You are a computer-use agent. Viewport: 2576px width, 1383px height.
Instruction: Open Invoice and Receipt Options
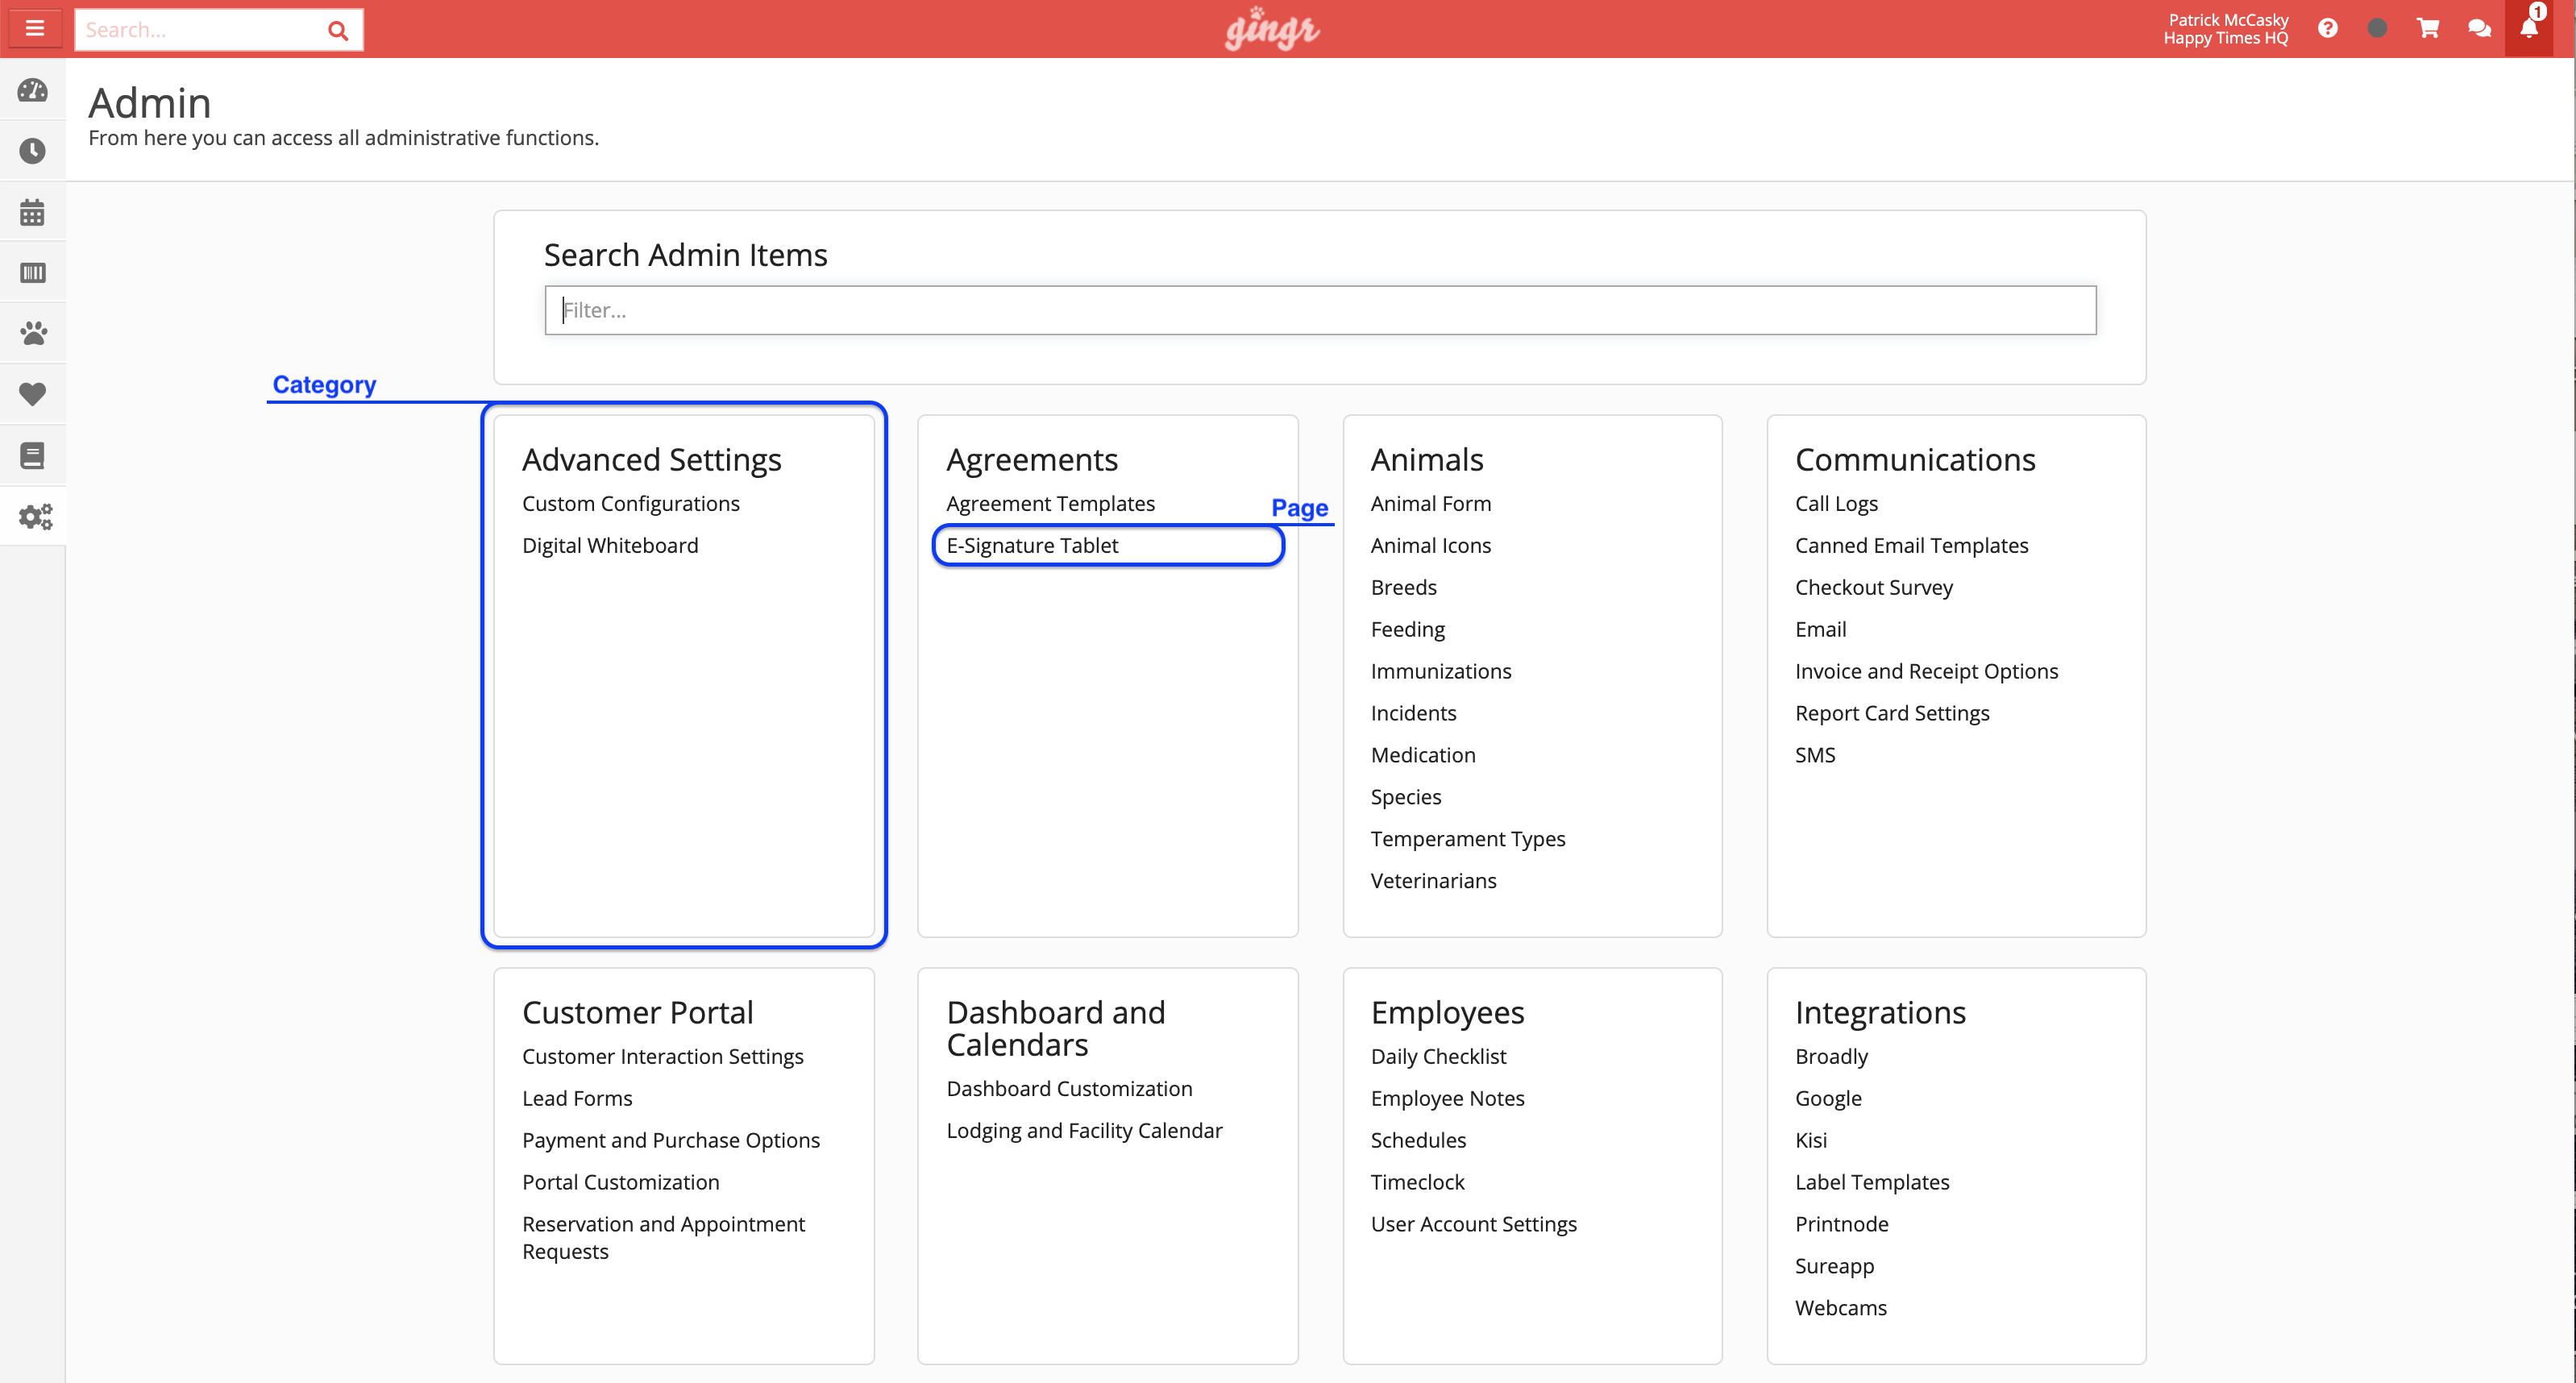tap(1927, 672)
